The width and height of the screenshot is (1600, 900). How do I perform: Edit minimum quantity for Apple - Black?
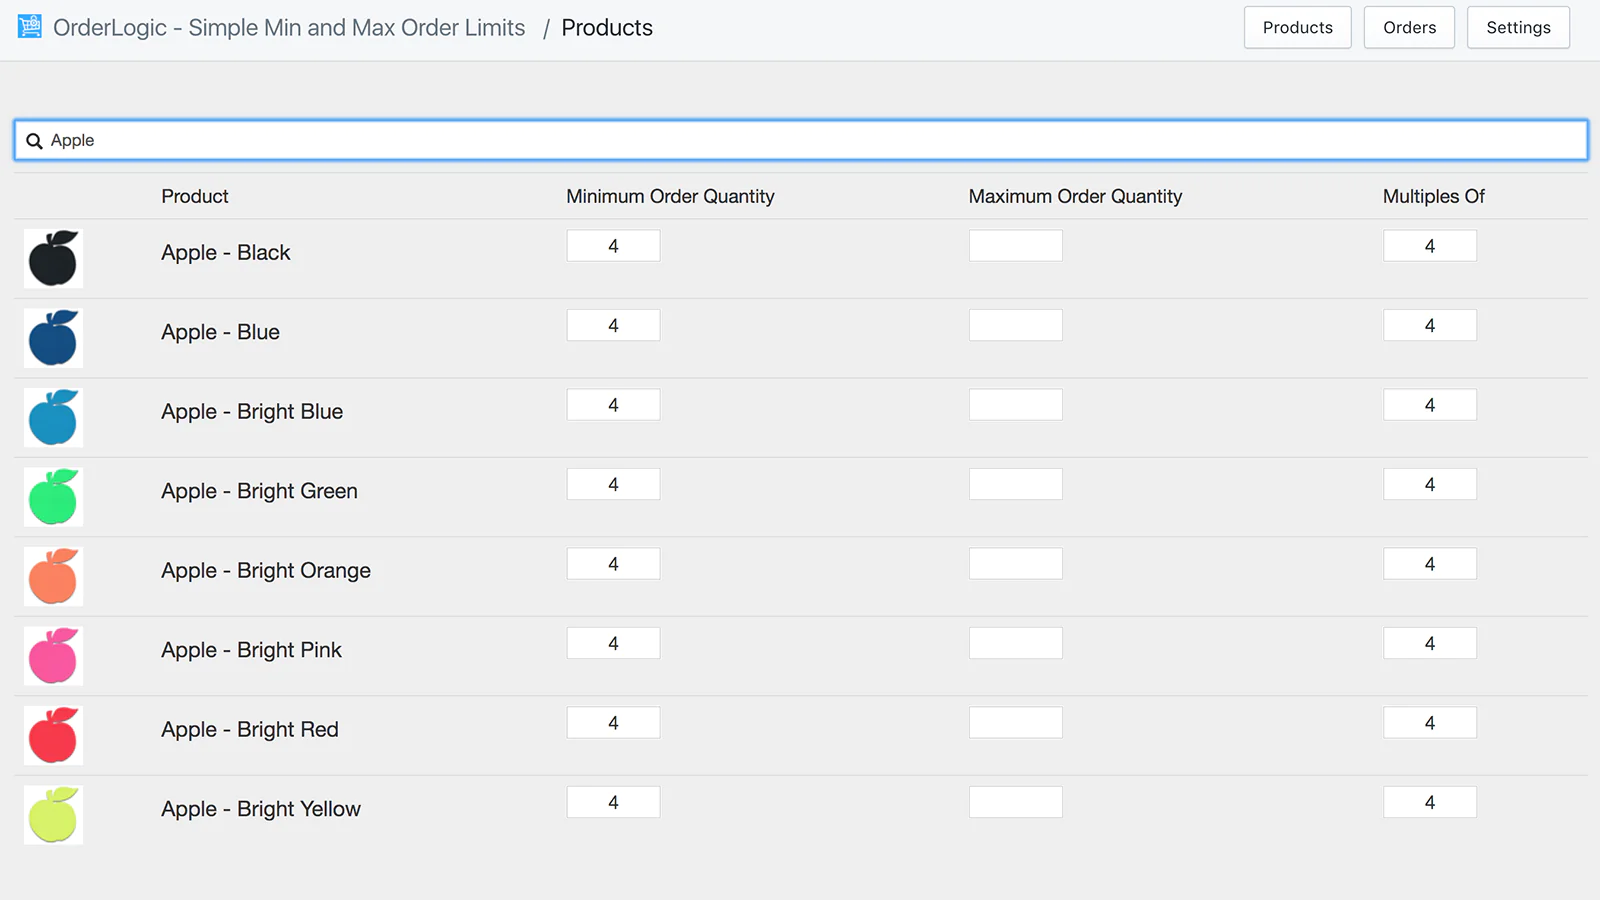point(613,246)
